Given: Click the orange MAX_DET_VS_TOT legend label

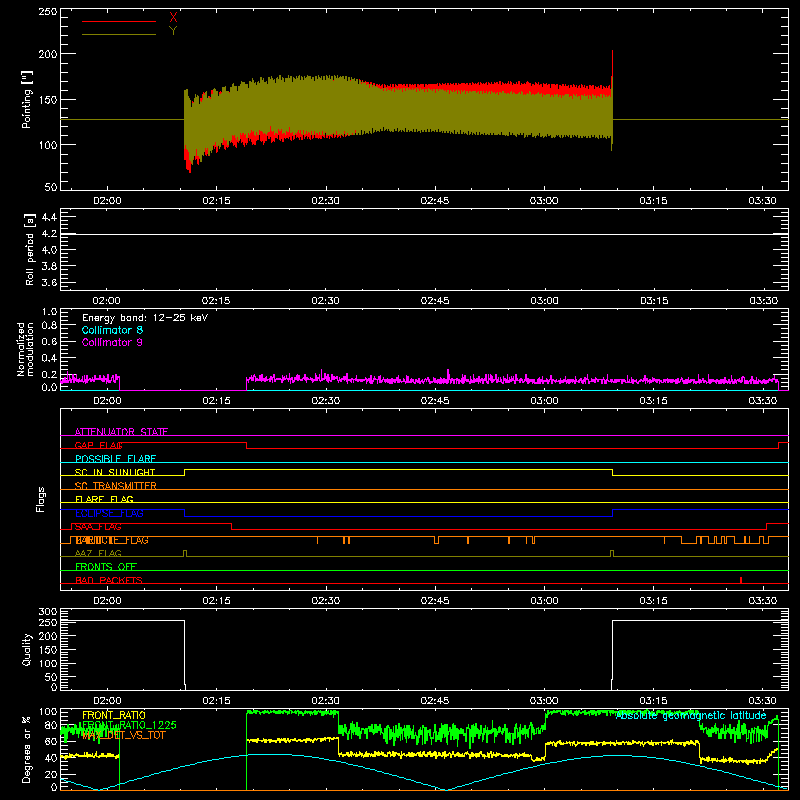Looking at the screenshot, I should [x=123, y=735].
